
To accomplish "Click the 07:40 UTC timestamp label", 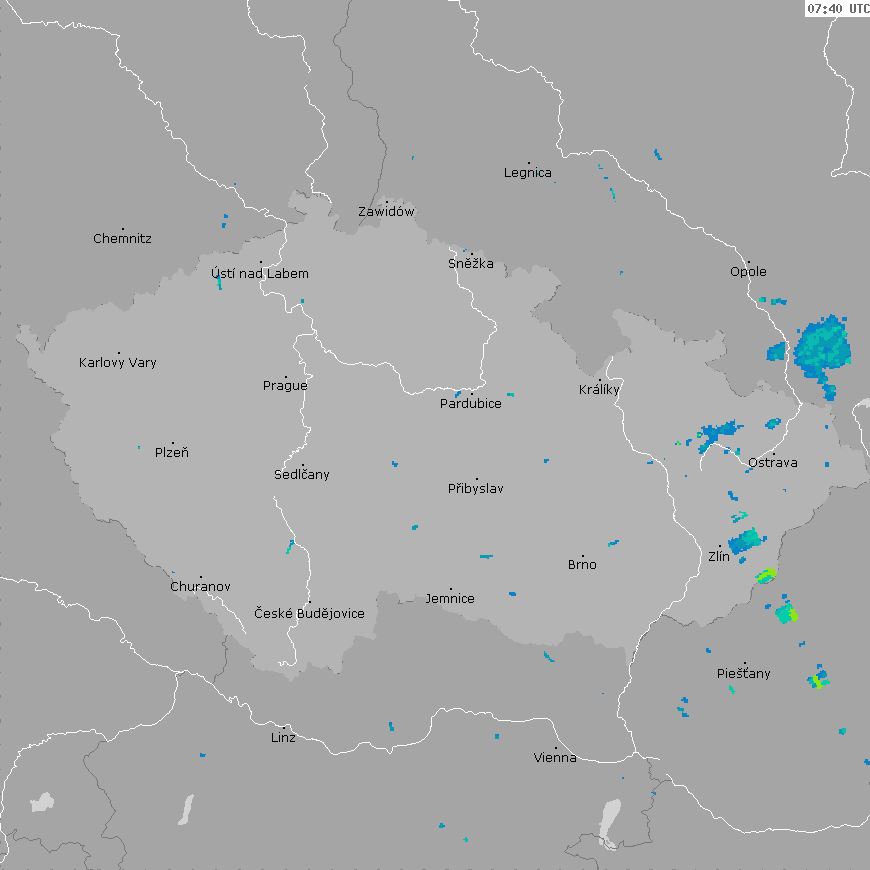I will [x=837, y=8].
